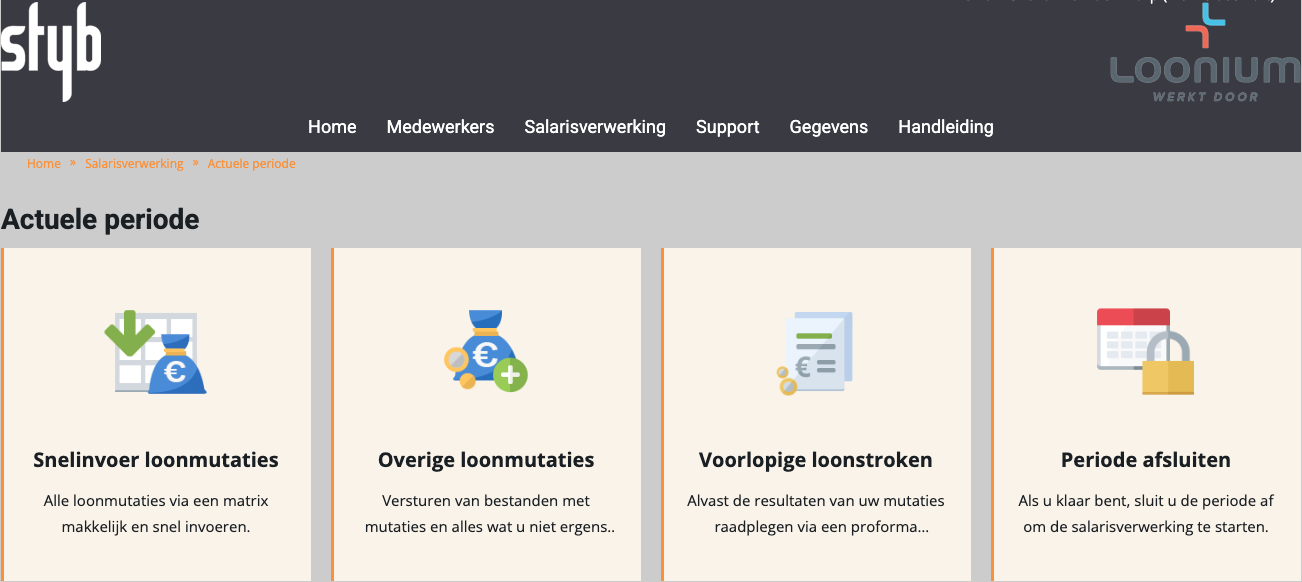
Task: Click the Snelinvoer loonmutaties grid icon
Action: (156, 353)
